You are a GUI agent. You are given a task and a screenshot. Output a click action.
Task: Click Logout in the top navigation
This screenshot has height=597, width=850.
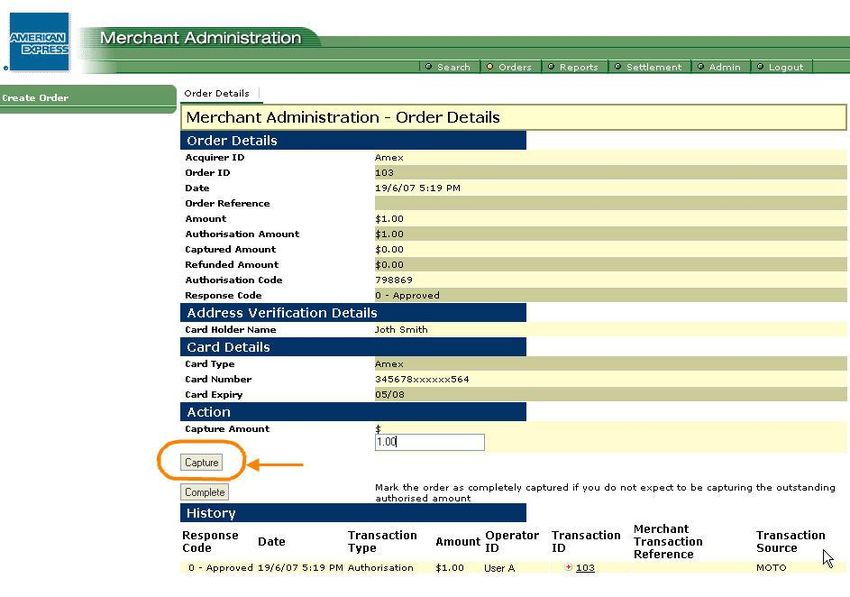(x=781, y=67)
